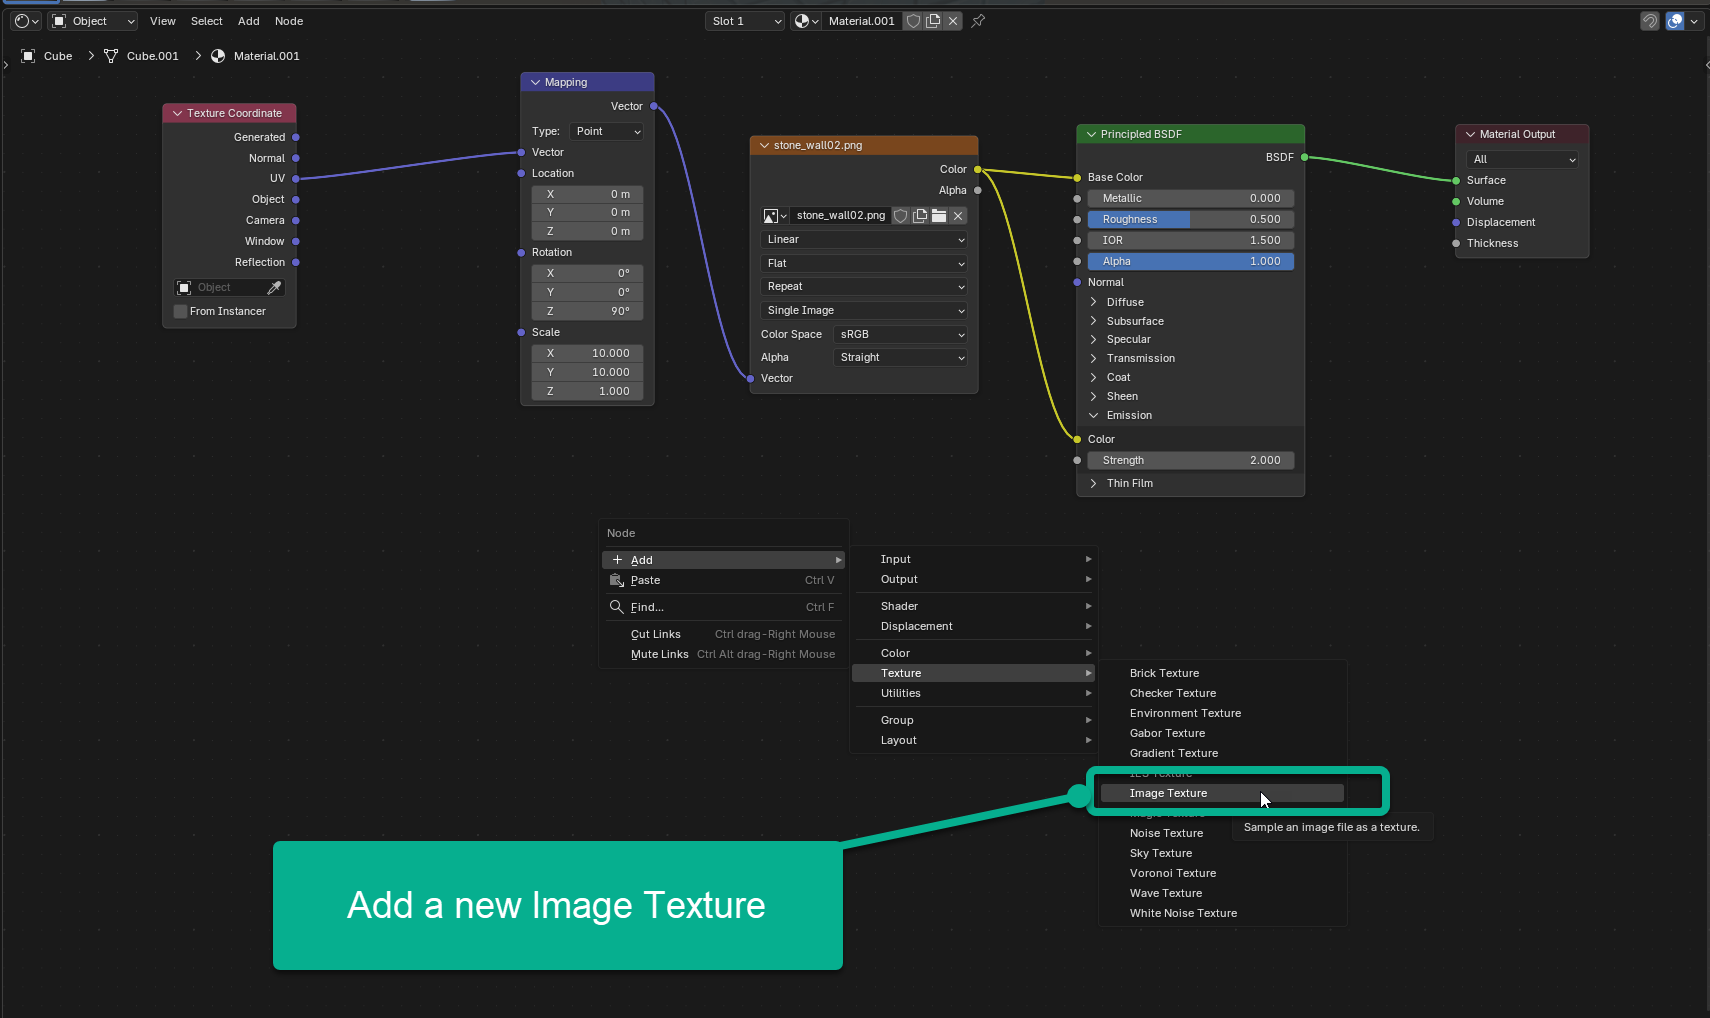This screenshot has width=1710, height=1018.
Task: Browse images with the image icon dropdown
Action: point(775,215)
